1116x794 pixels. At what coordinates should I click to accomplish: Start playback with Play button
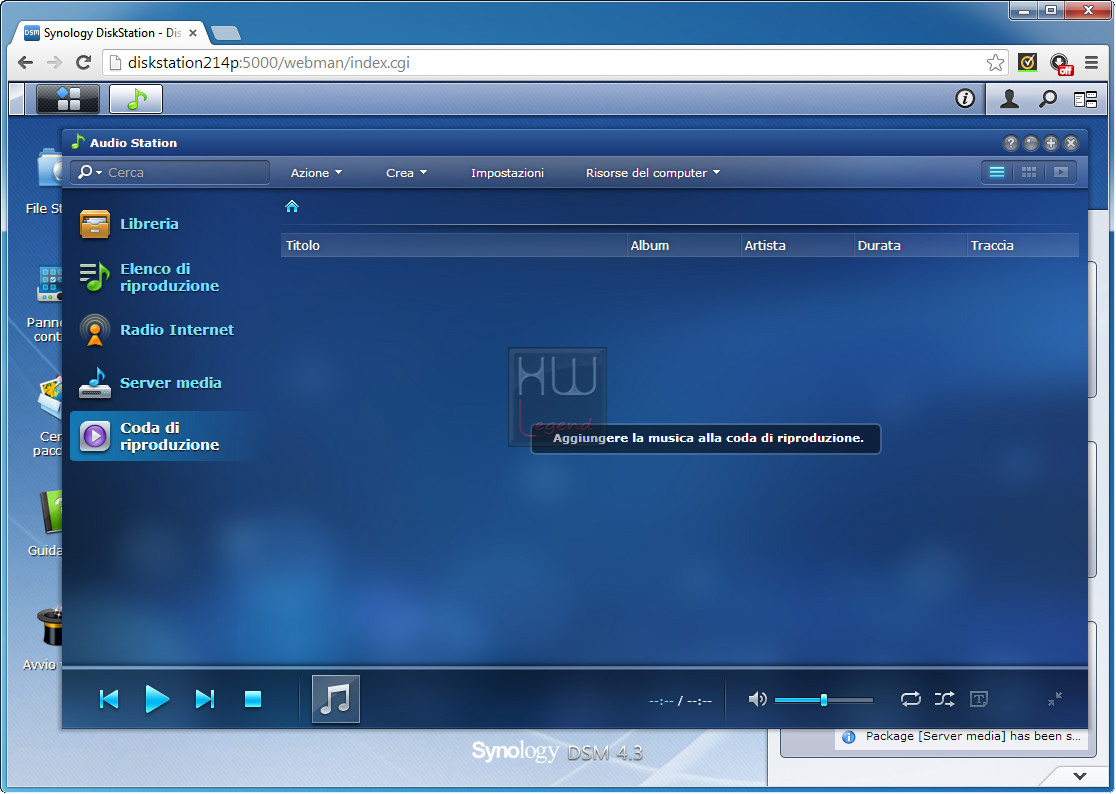[157, 699]
